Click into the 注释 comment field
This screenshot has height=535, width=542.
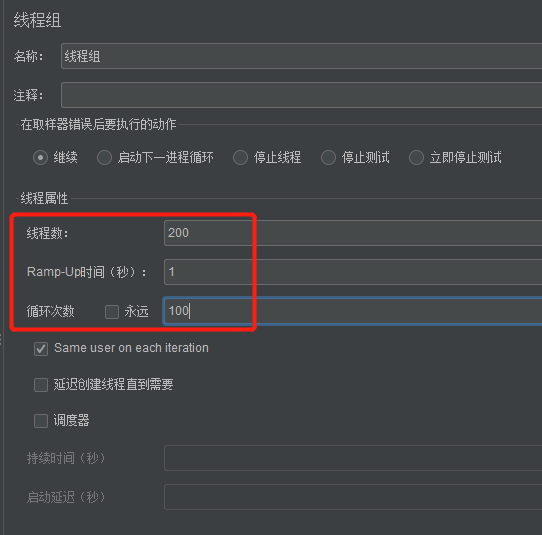pos(301,95)
